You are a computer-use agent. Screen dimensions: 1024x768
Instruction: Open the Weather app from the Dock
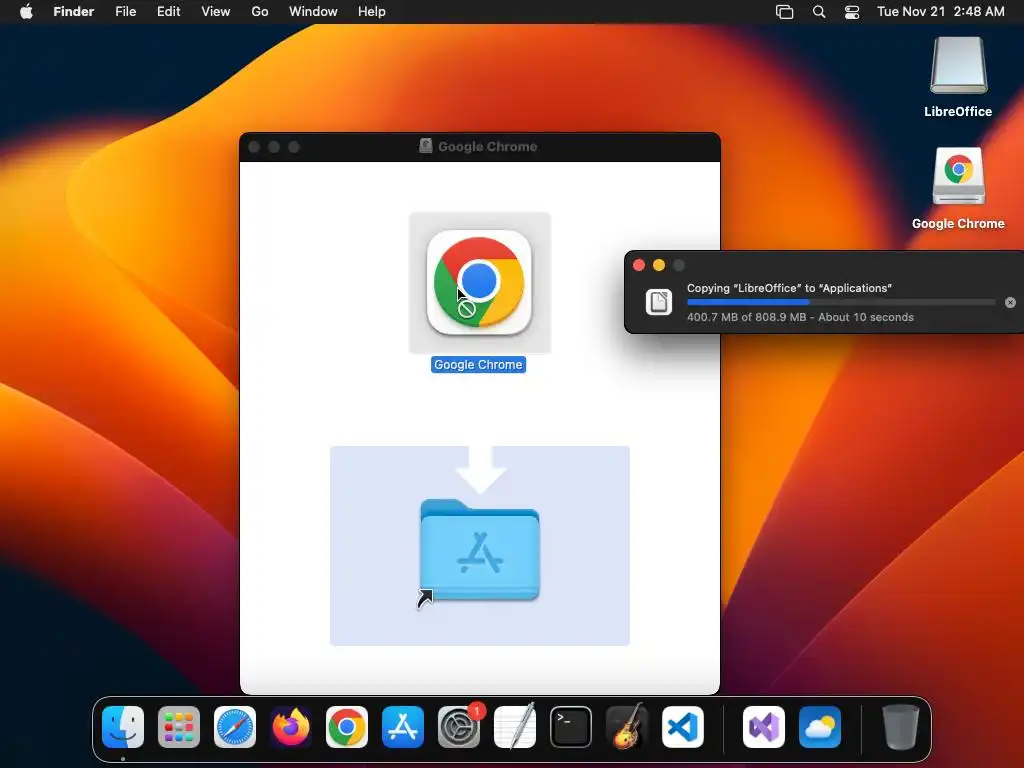[x=820, y=727]
